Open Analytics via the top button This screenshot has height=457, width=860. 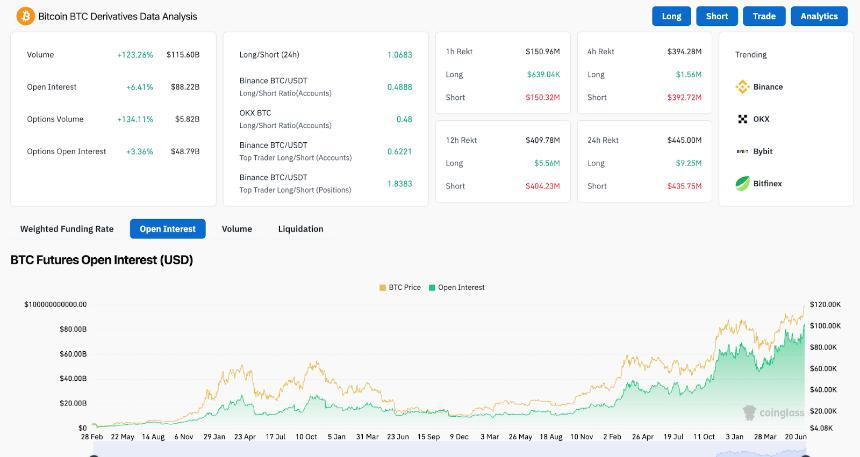pyautogui.click(x=819, y=16)
